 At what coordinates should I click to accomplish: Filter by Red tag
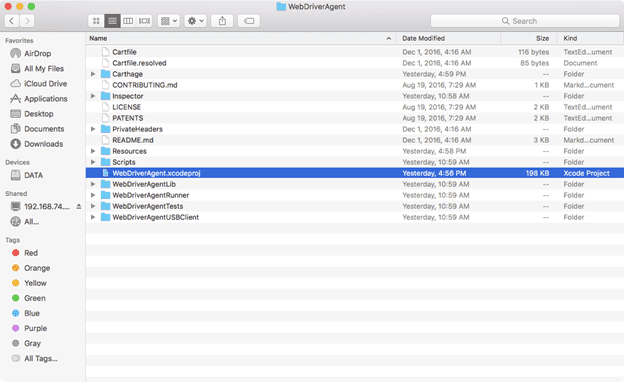coord(31,253)
